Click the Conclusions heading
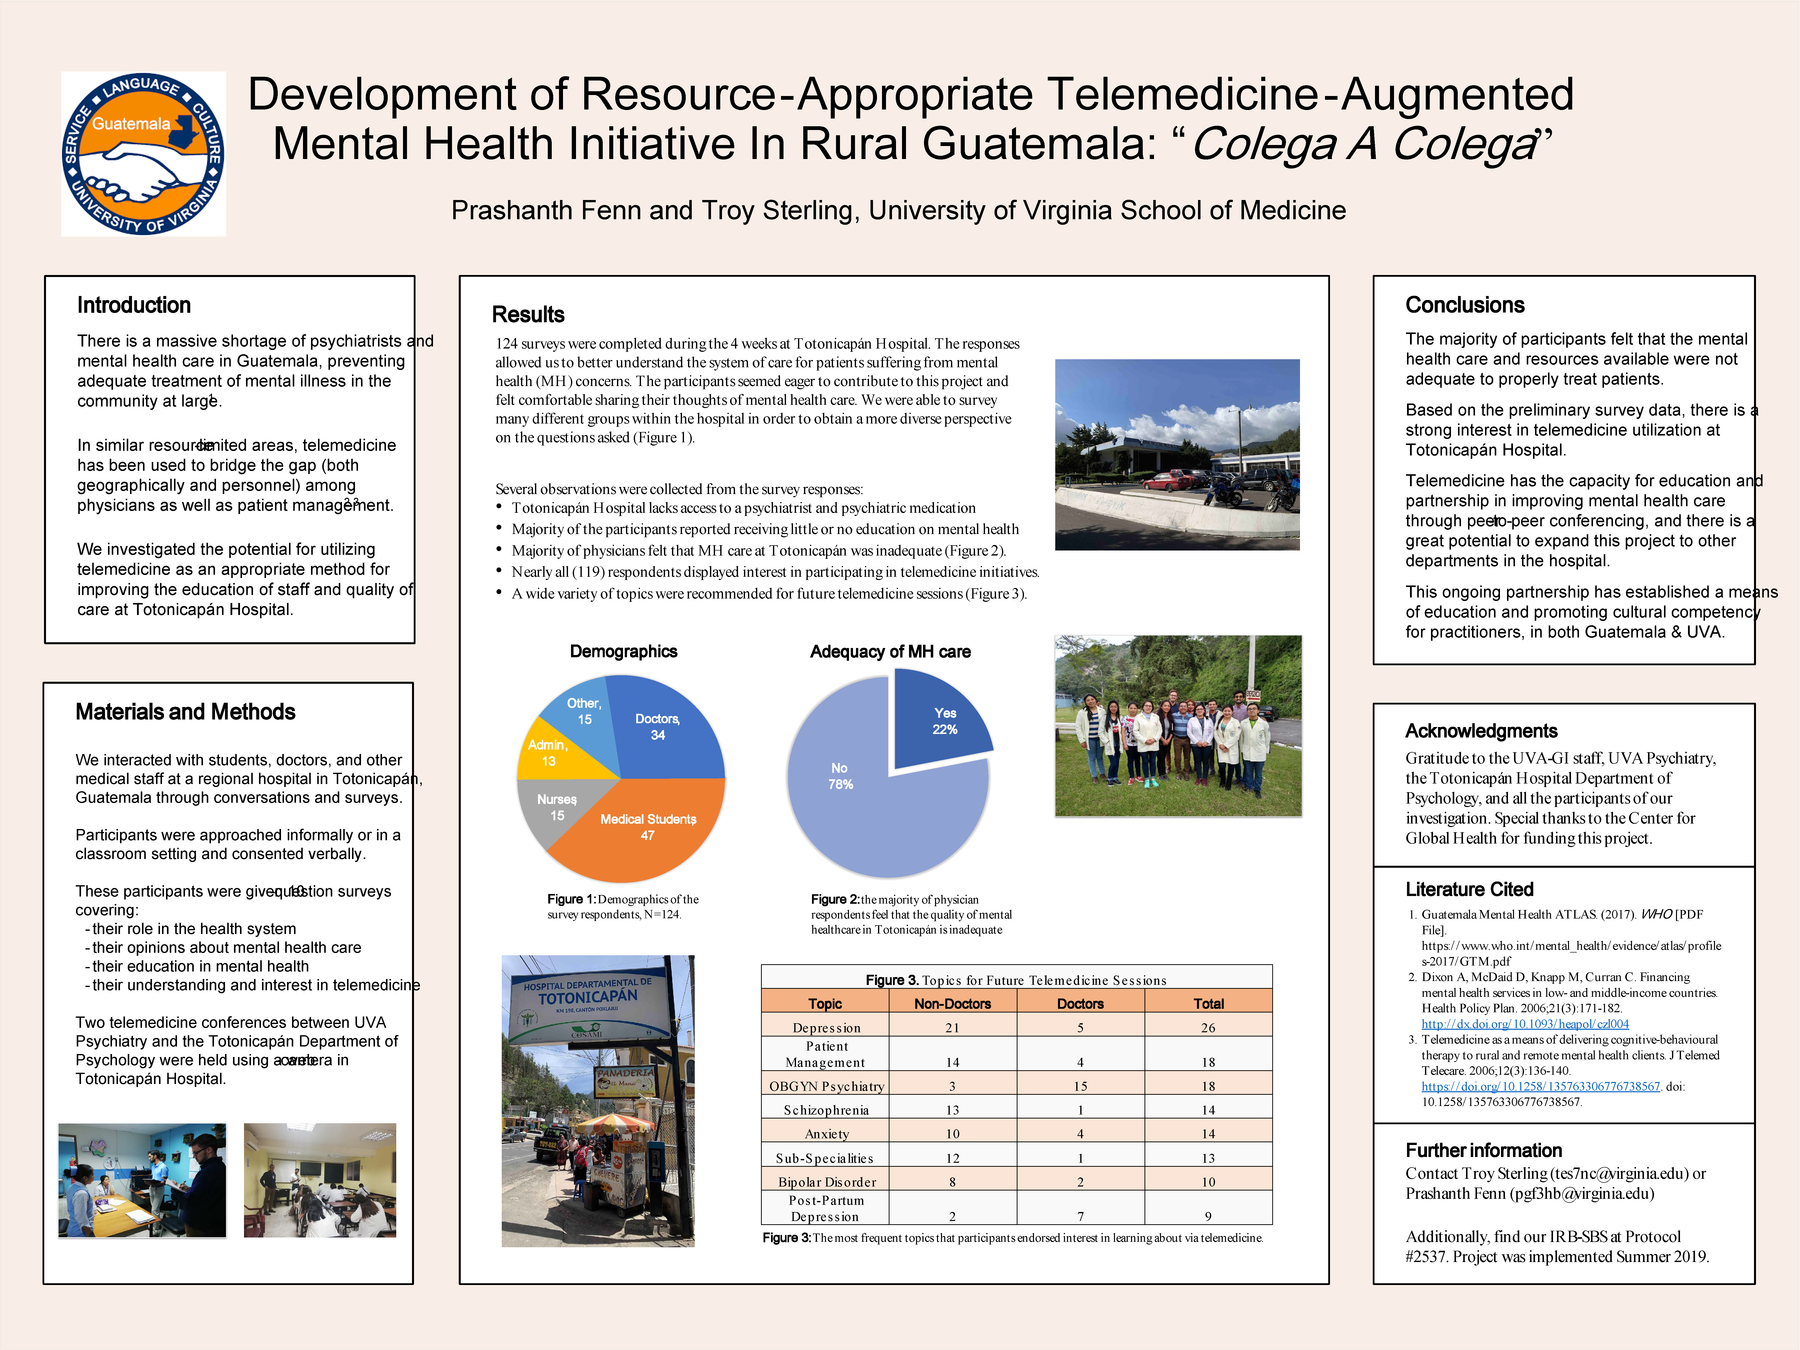 (x=1465, y=305)
